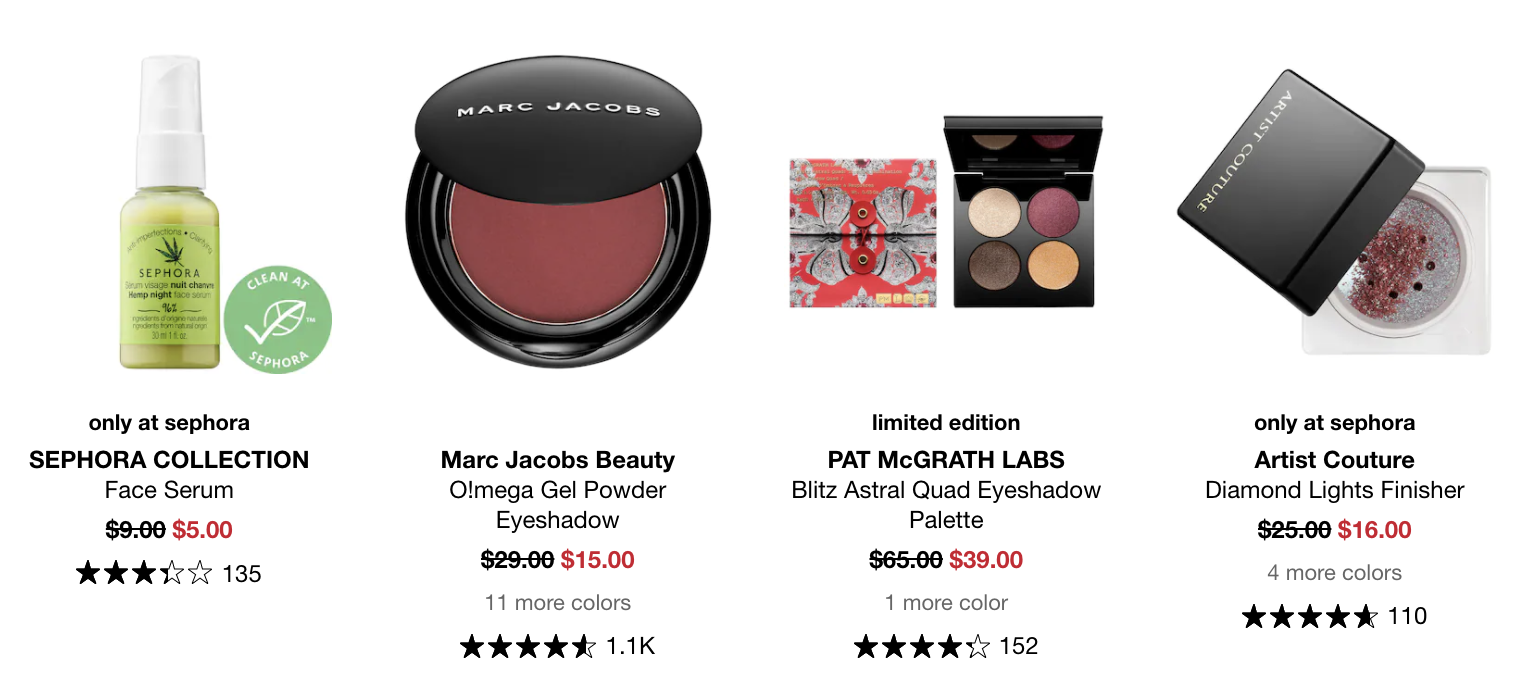Click the O!mega Eyeshadow star rating

[x=528, y=647]
